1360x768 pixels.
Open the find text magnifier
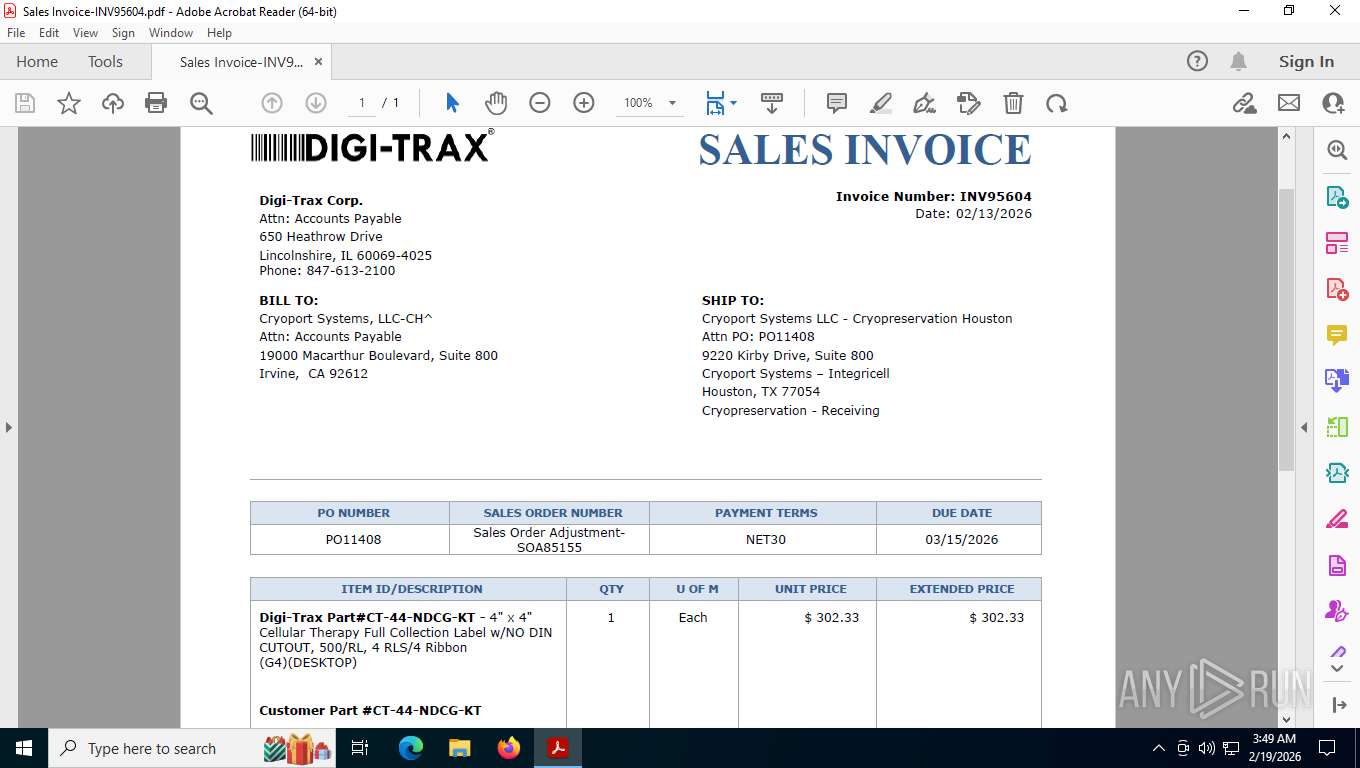(x=201, y=103)
